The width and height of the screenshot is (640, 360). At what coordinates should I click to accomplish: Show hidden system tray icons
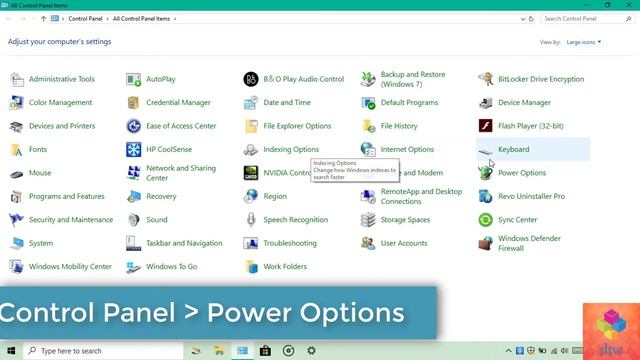(508, 351)
